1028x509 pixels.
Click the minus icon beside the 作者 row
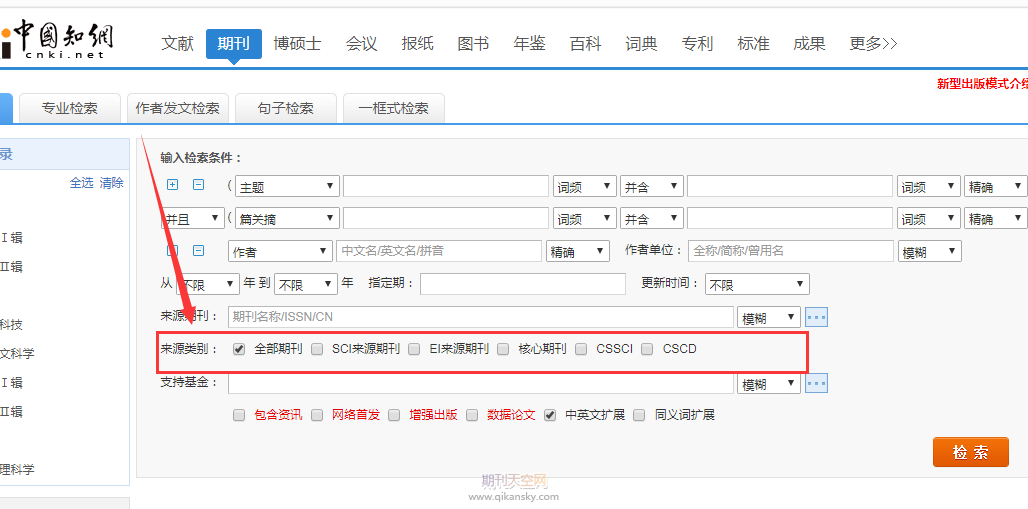click(x=198, y=251)
